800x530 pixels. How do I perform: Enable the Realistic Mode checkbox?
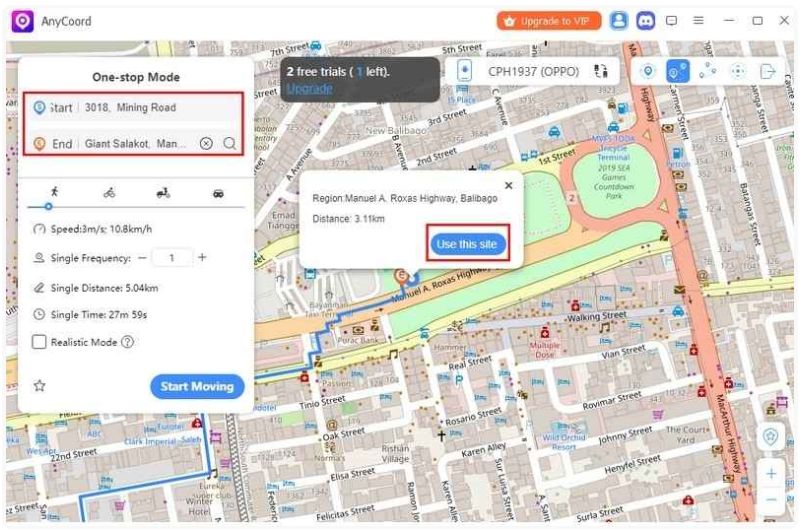[x=39, y=342]
